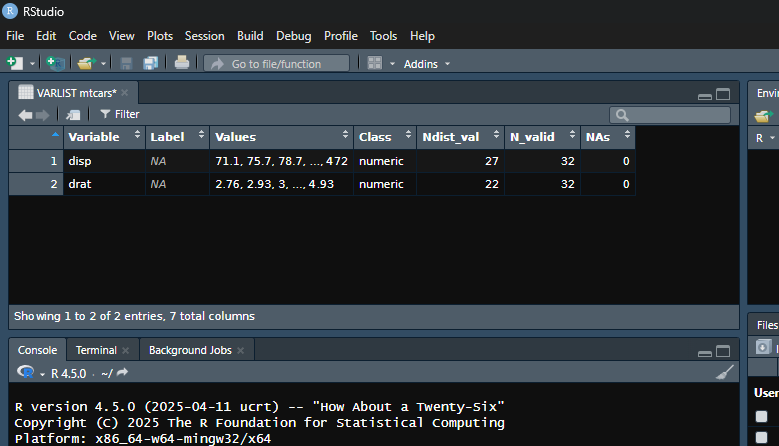The width and height of the screenshot is (779, 446).
Task: Click the Show in new window icon
Action: [73, 115]
